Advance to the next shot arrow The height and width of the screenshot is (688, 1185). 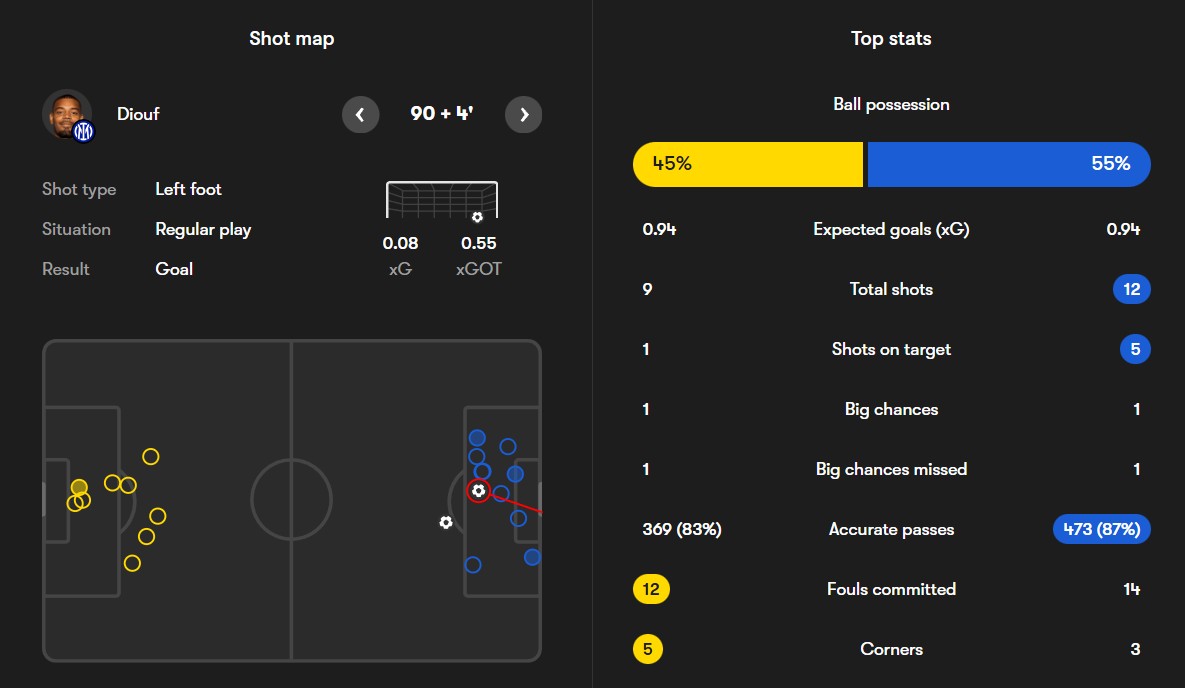[524, 115]
